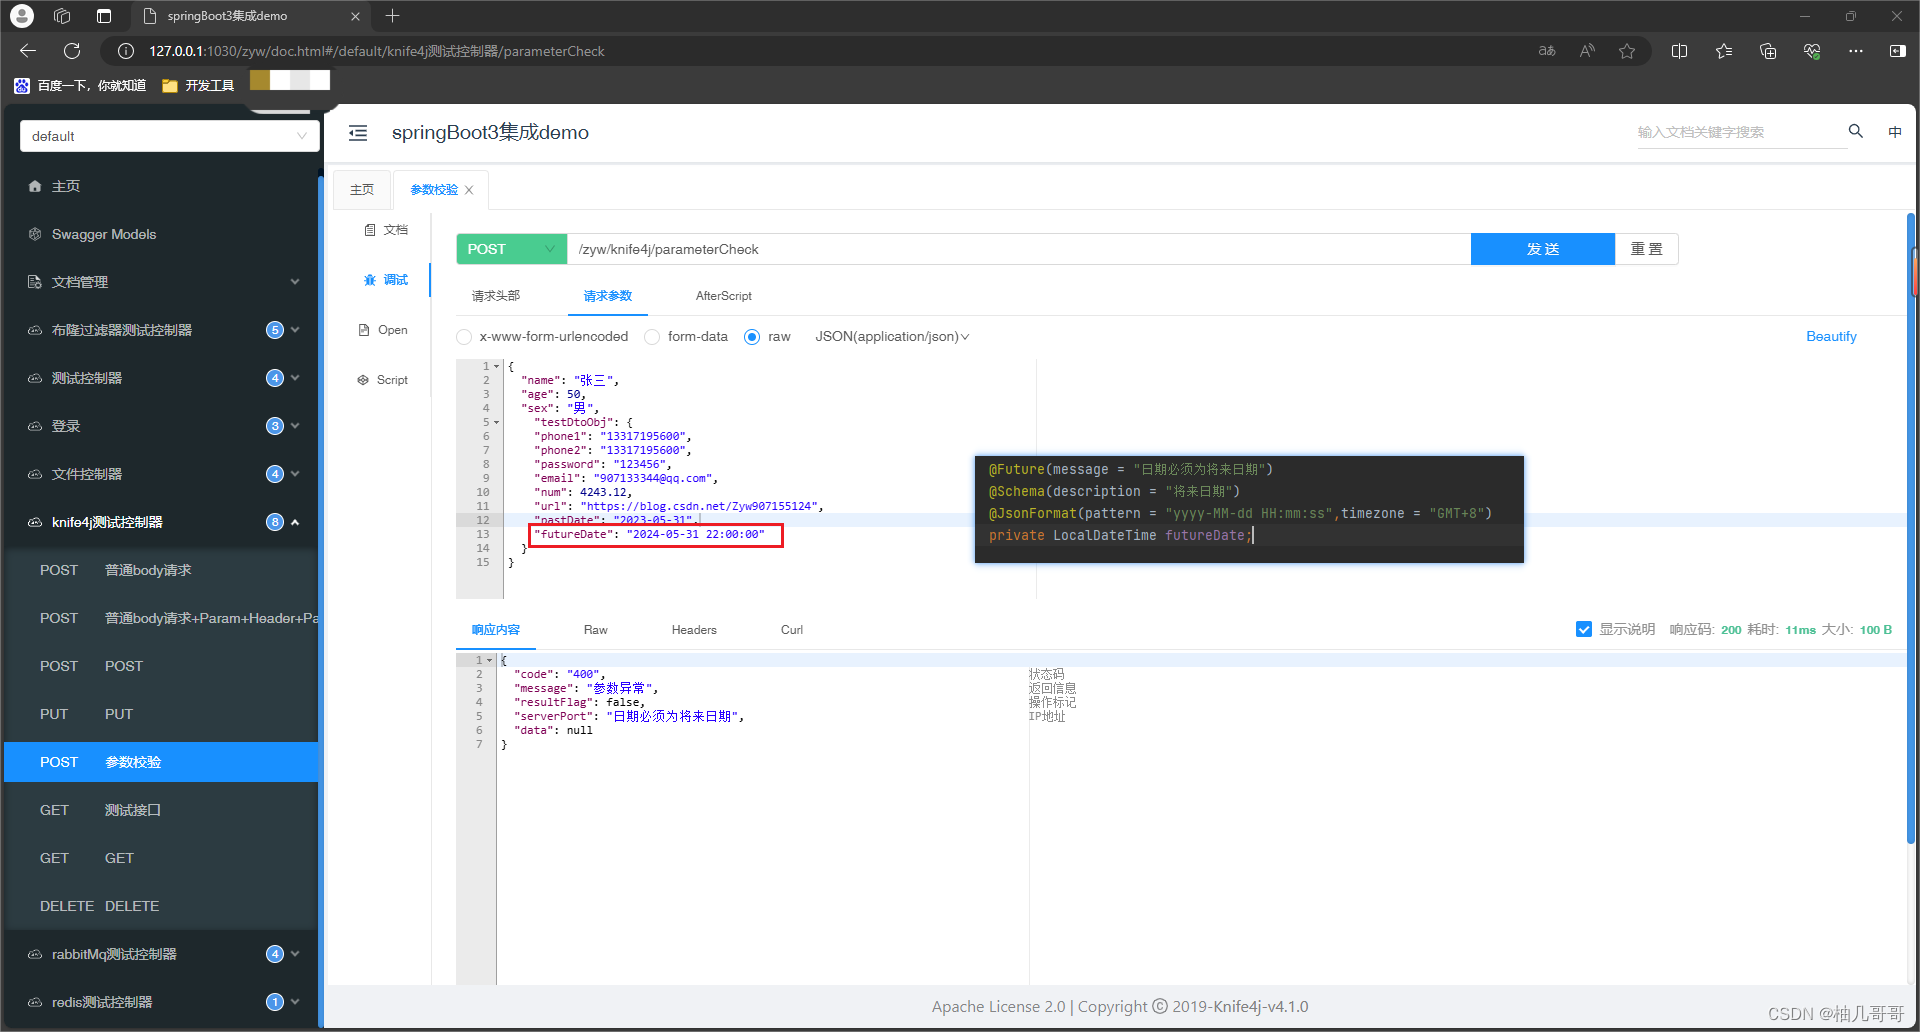Reset the request with 重置 button
1920x1032 pixels.
(1646, 249)
